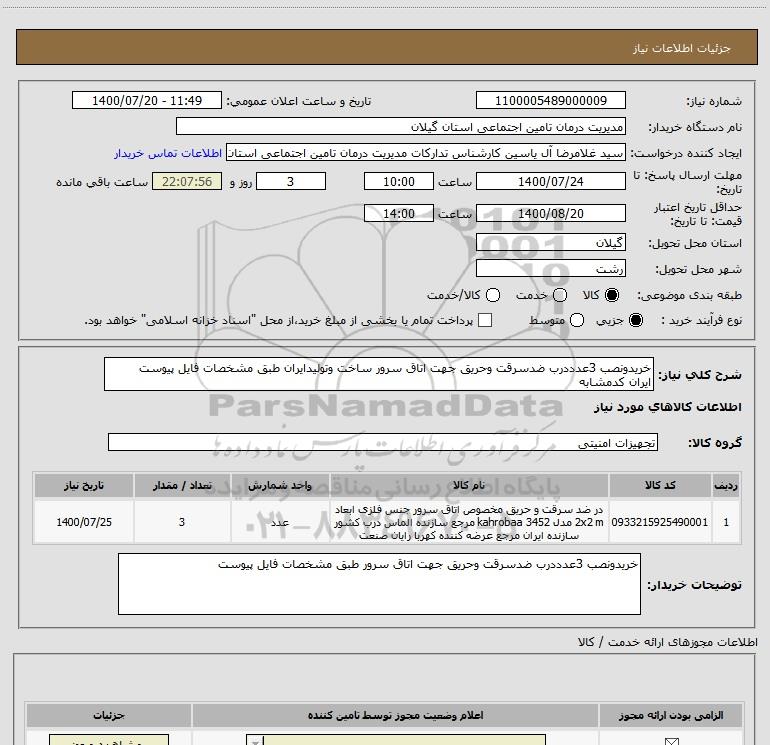
Task: Click the buyer name field مدیریت درمان تامین اجتماعی
Action: [401, 126]
